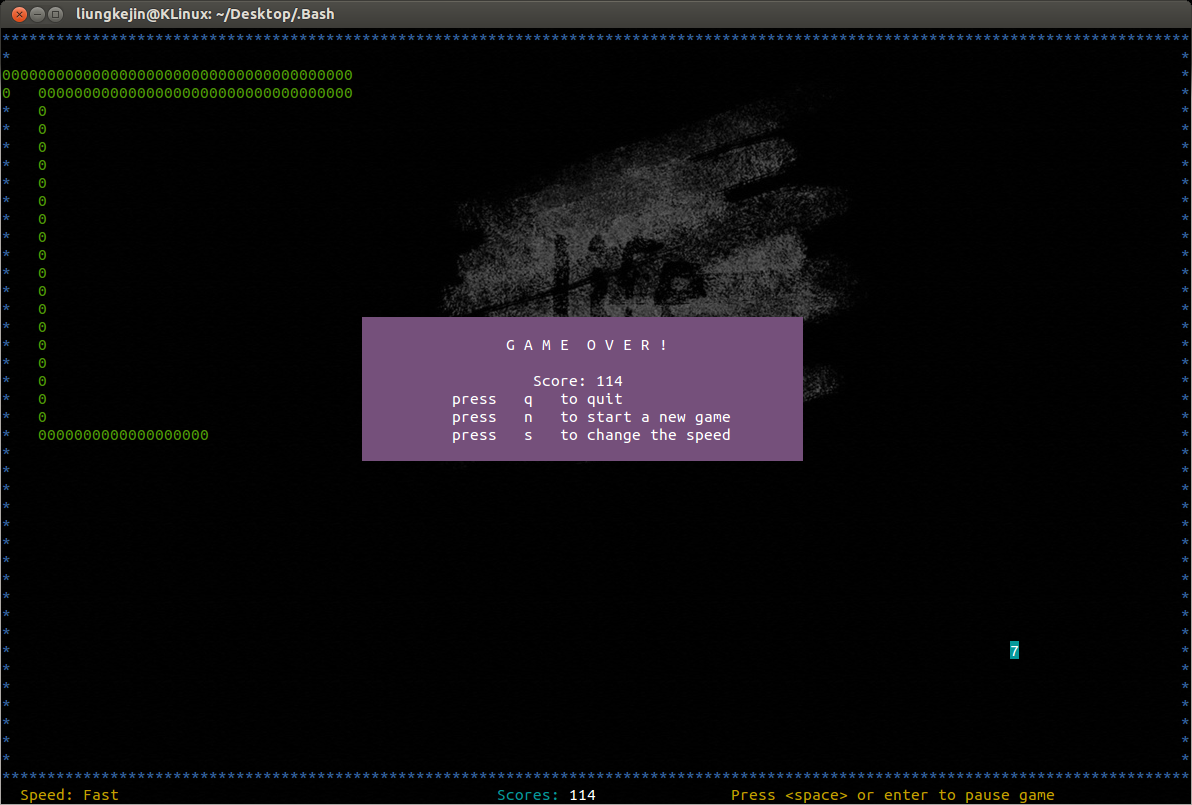The image size is (1192, 805).
Task: Click the 'press q to quit' option
Action: (x=537, y=399)
